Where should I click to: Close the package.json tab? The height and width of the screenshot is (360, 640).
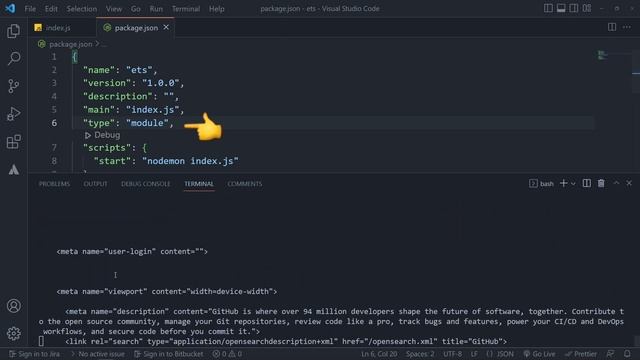[166, 27]
